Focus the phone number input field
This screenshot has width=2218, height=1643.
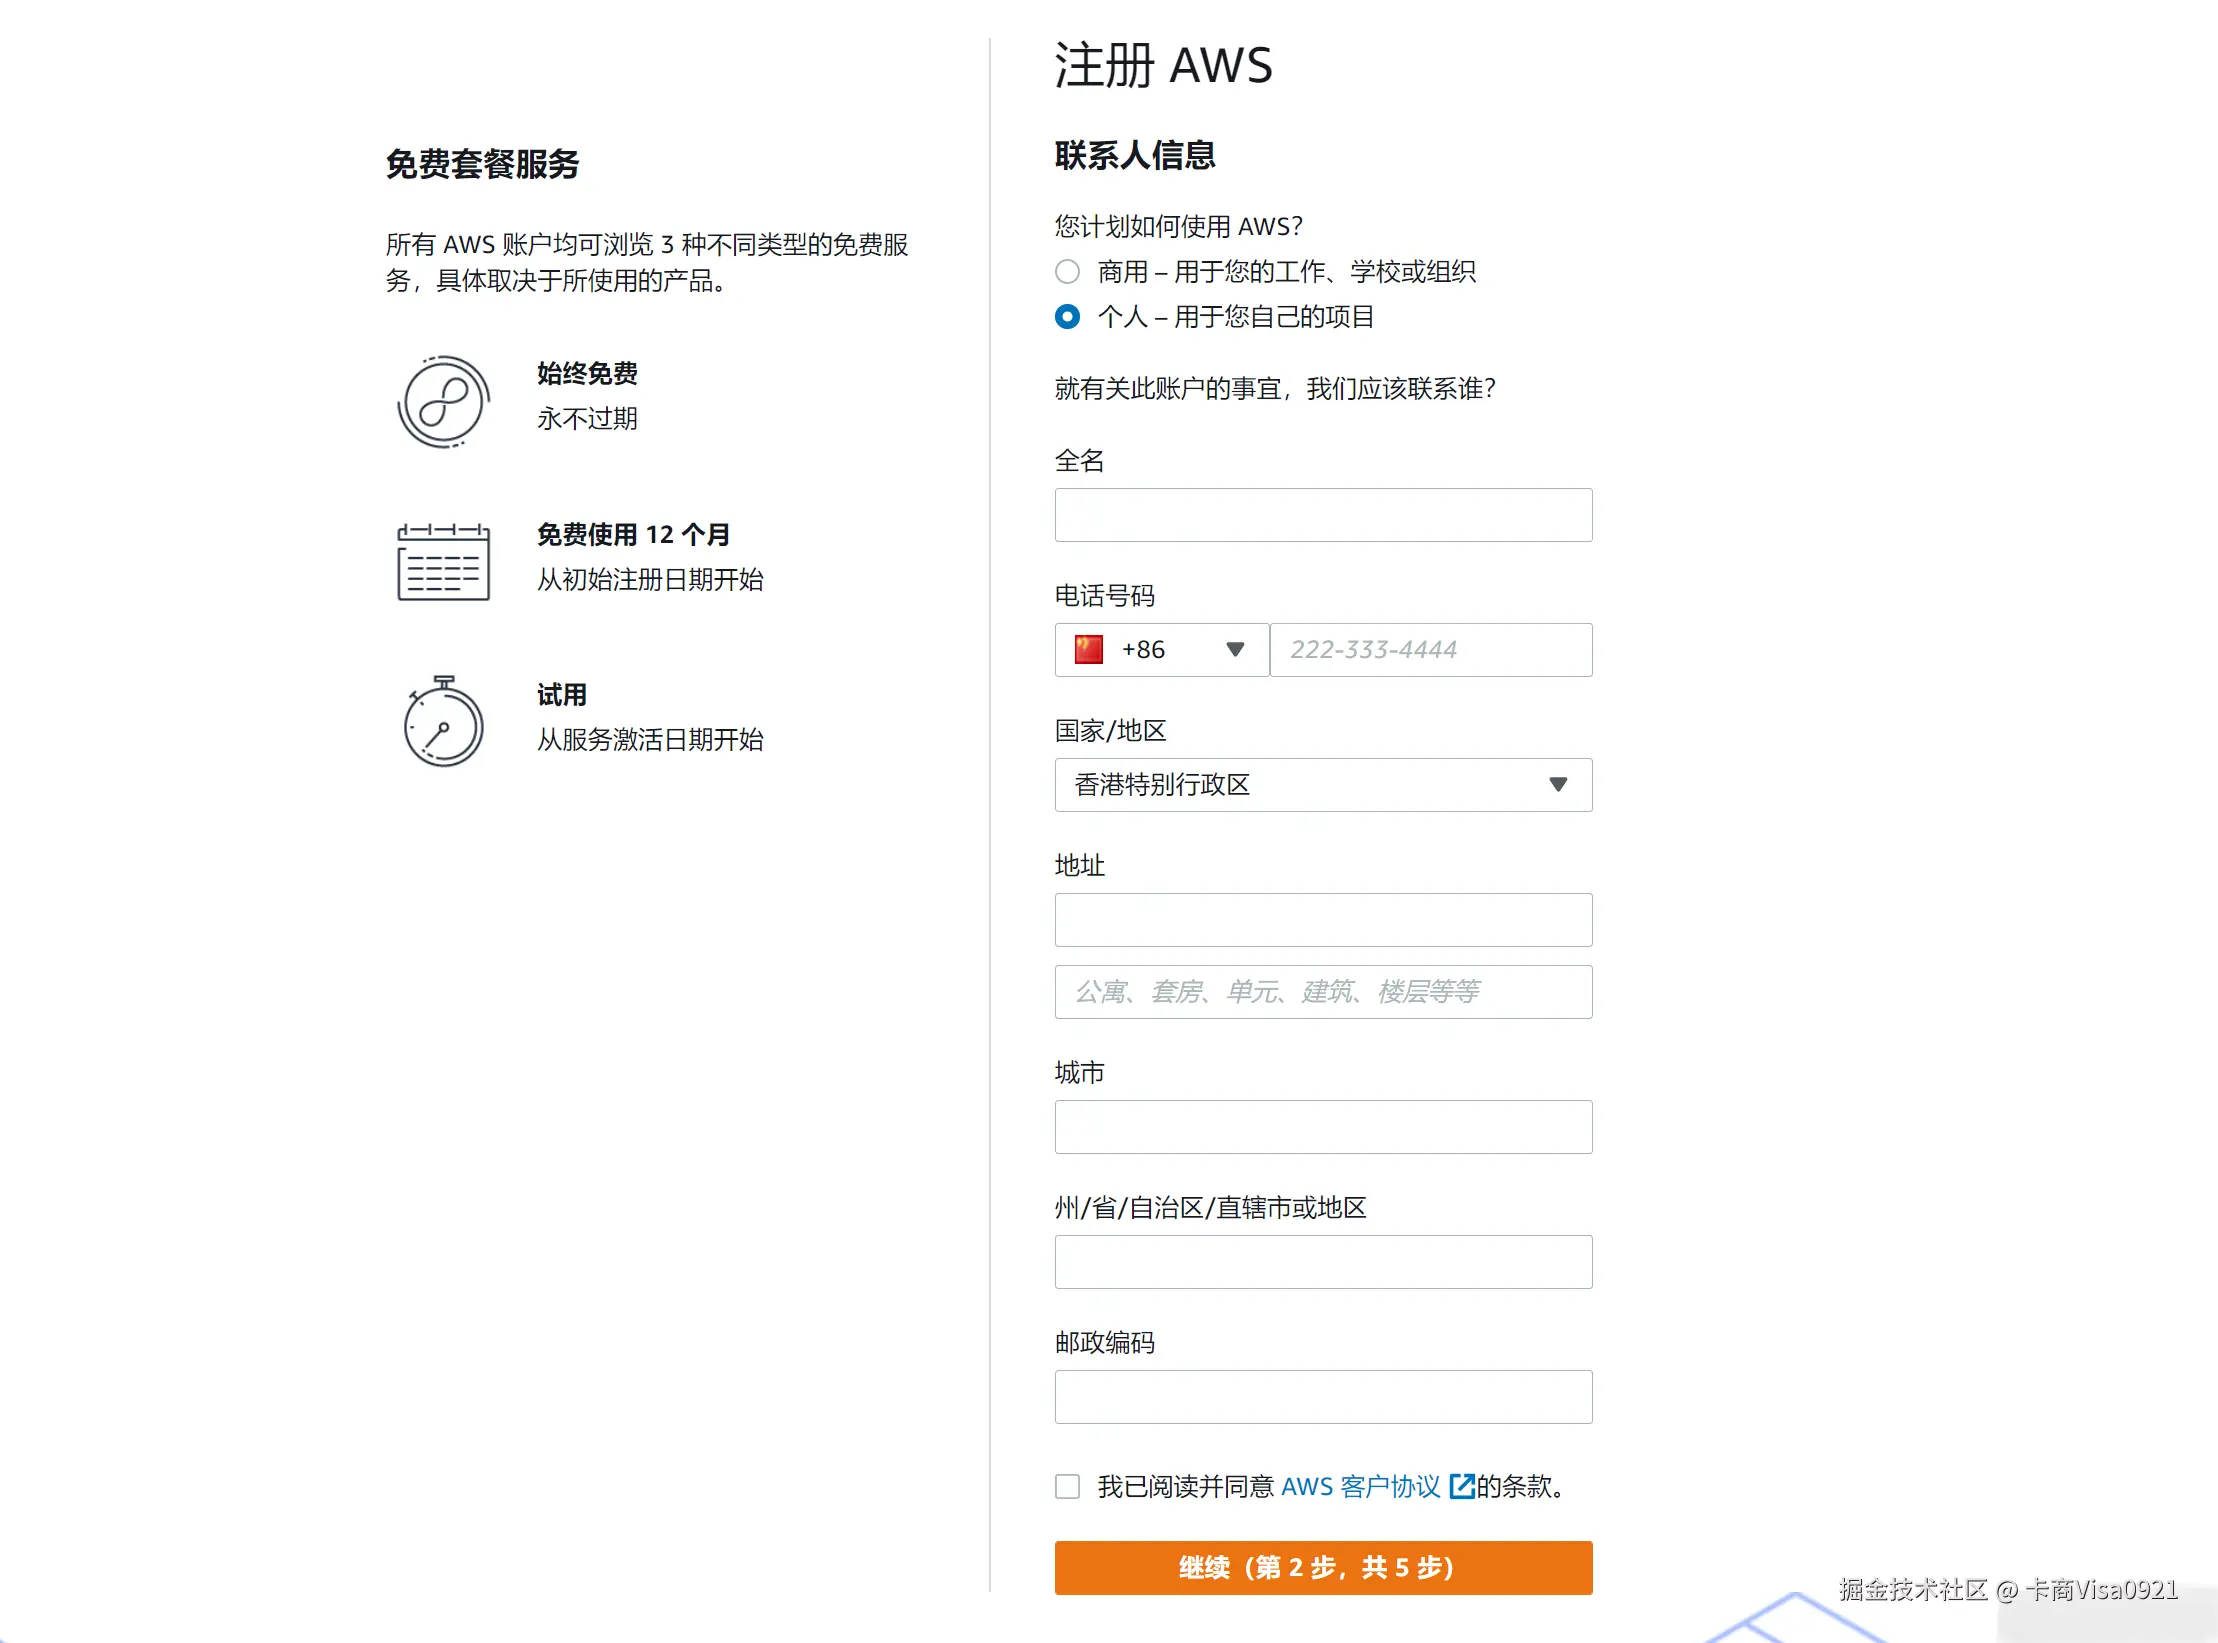1430,650
